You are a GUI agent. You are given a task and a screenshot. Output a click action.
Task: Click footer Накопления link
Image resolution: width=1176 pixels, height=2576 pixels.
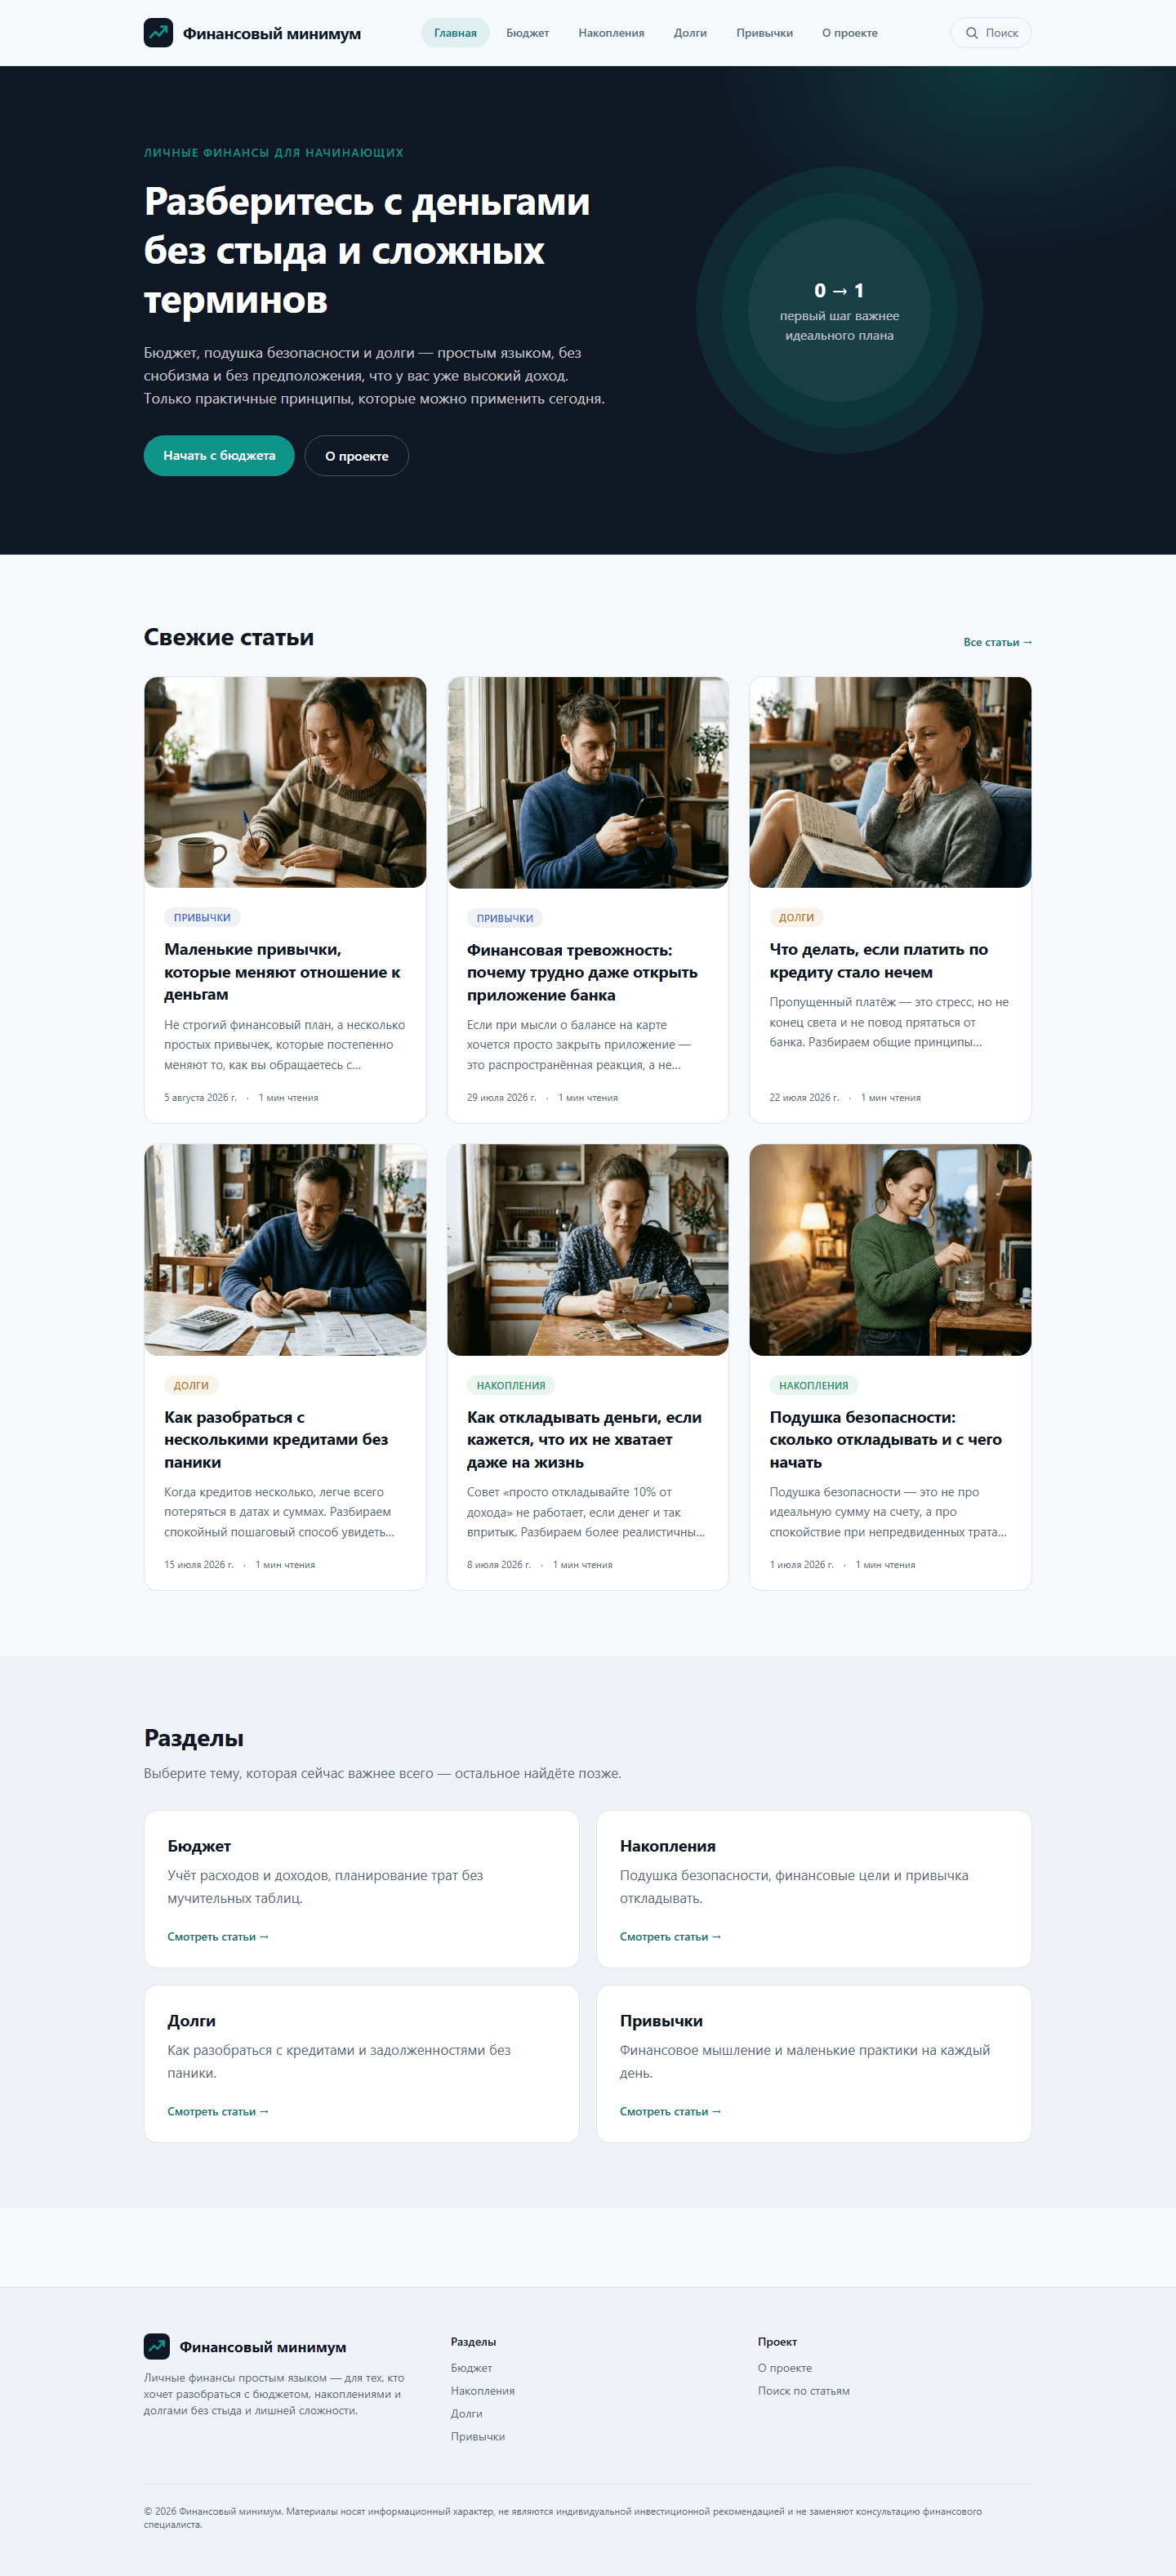[482, 2391]
